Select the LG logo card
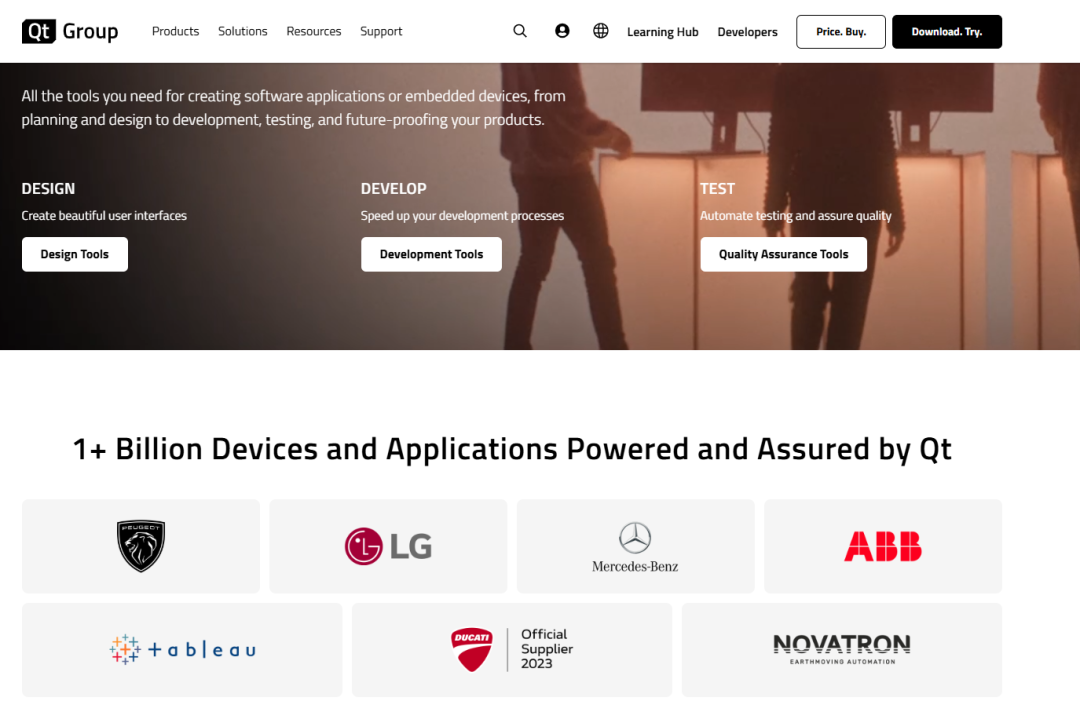Image resolution: width=1080 pixels, height=723 pixels. tap(388, 546)
